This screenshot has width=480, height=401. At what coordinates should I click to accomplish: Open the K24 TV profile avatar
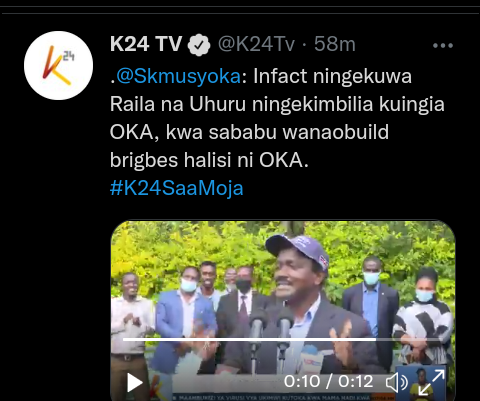point(58,65)
